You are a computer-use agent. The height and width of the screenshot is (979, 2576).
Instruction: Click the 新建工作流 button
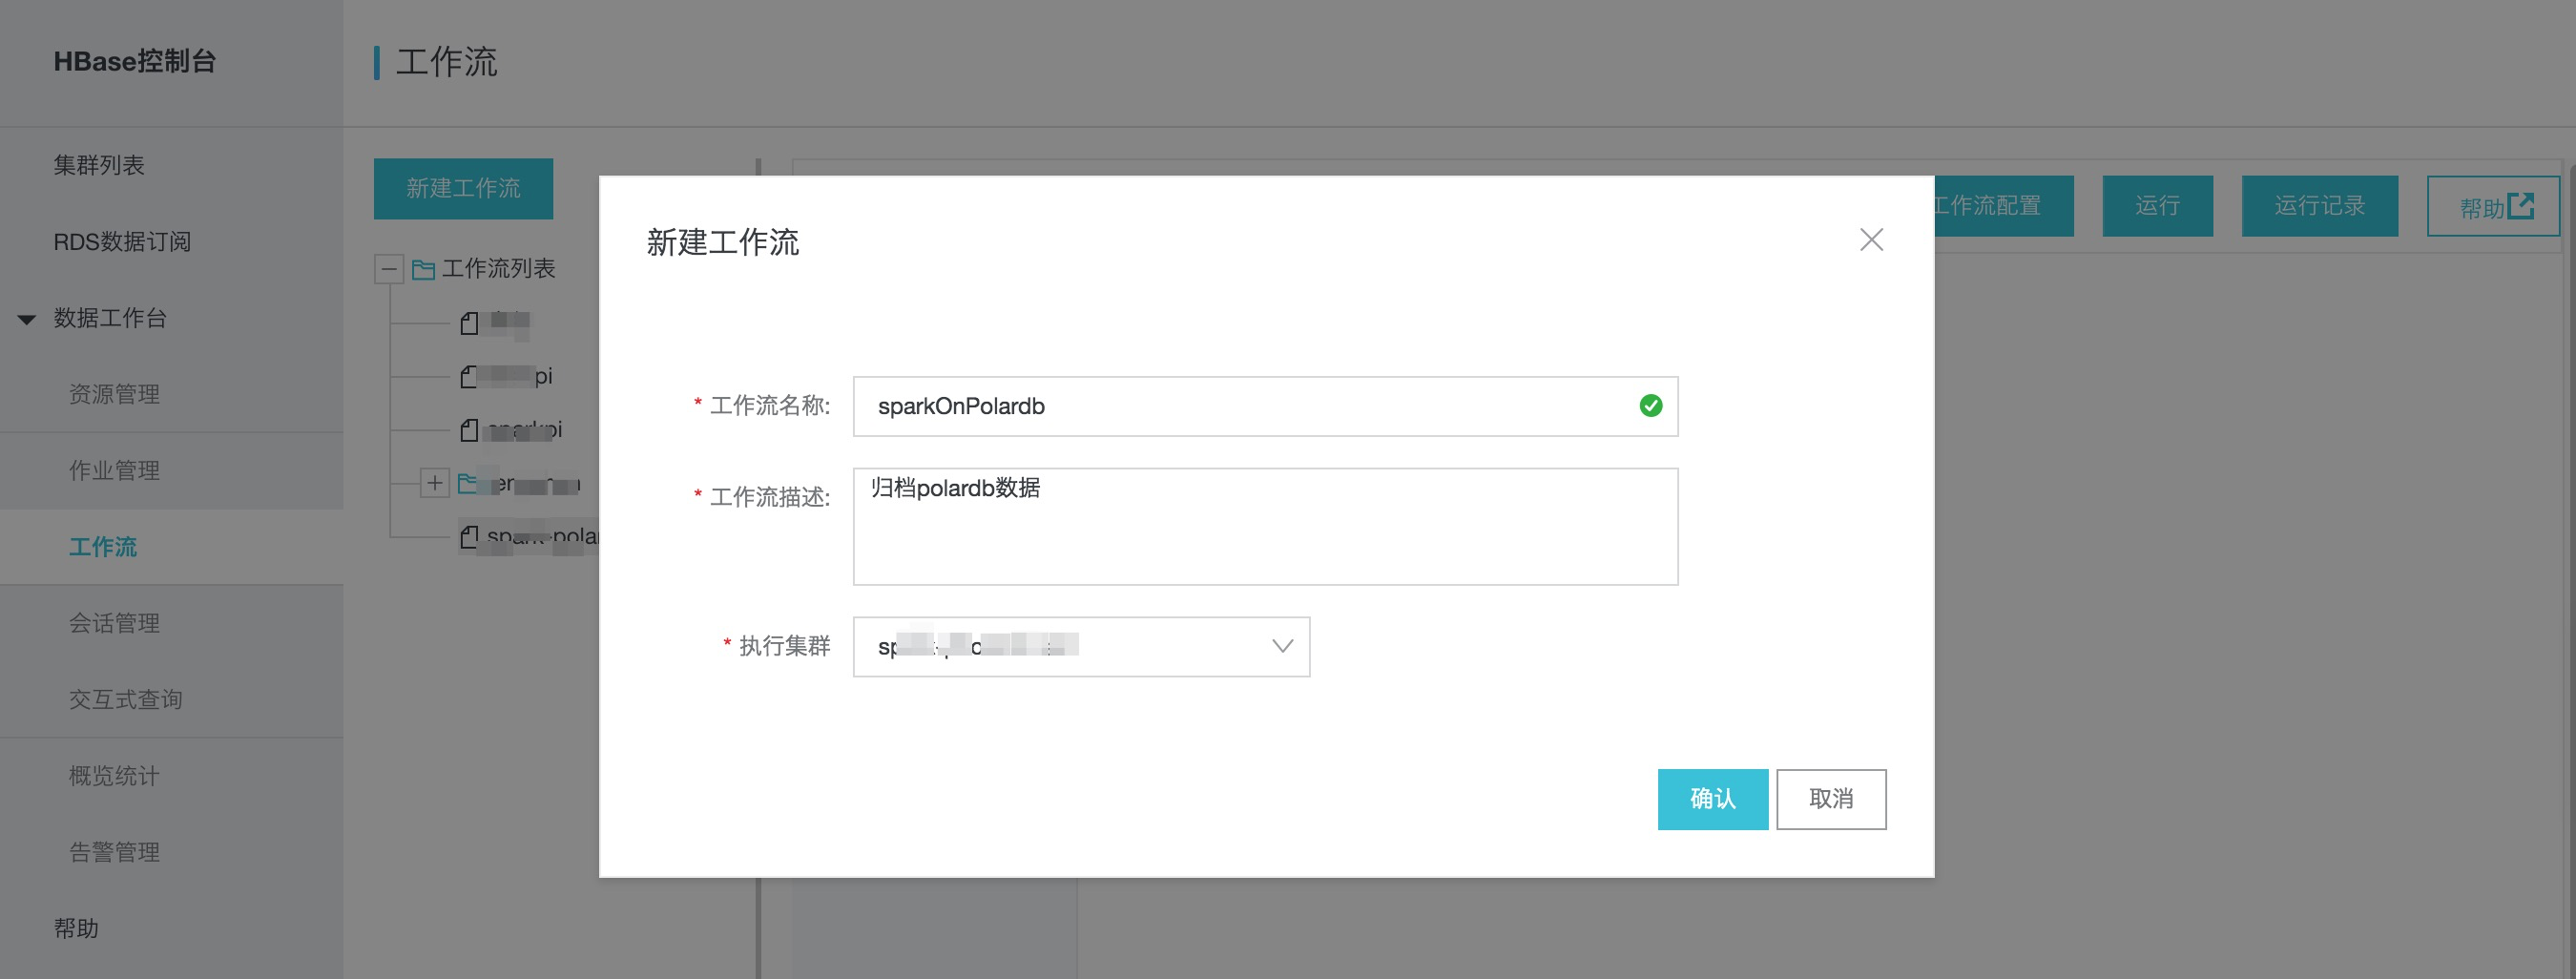pyautogui.click(x=464, y=188)
